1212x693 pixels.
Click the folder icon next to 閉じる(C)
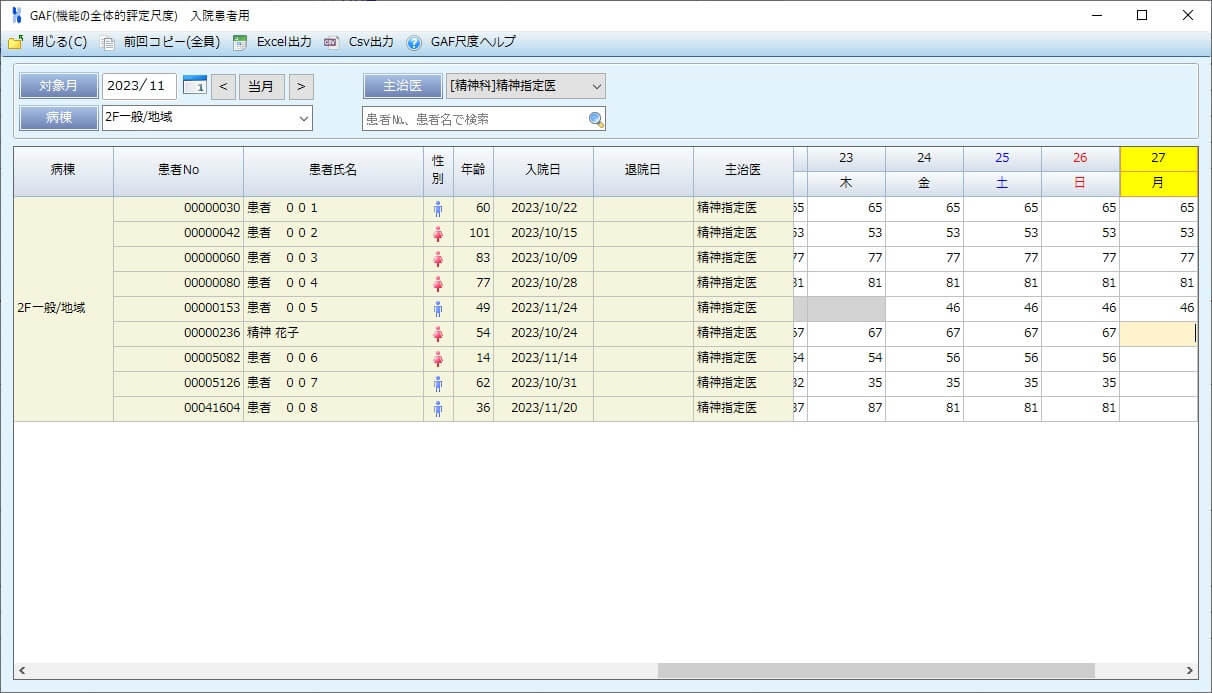coord(13,43)
